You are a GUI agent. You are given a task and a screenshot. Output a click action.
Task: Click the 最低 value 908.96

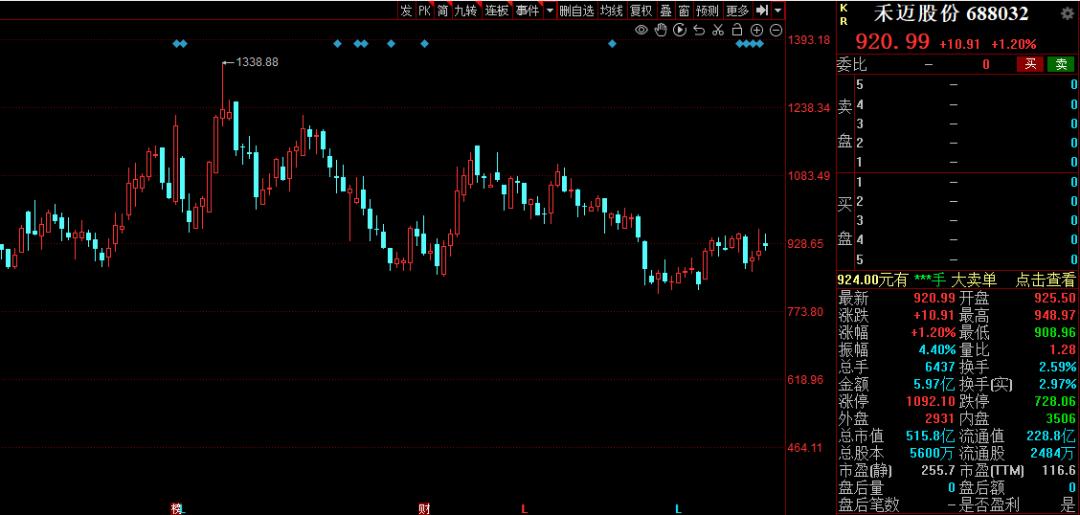(x=1055, y=333)
